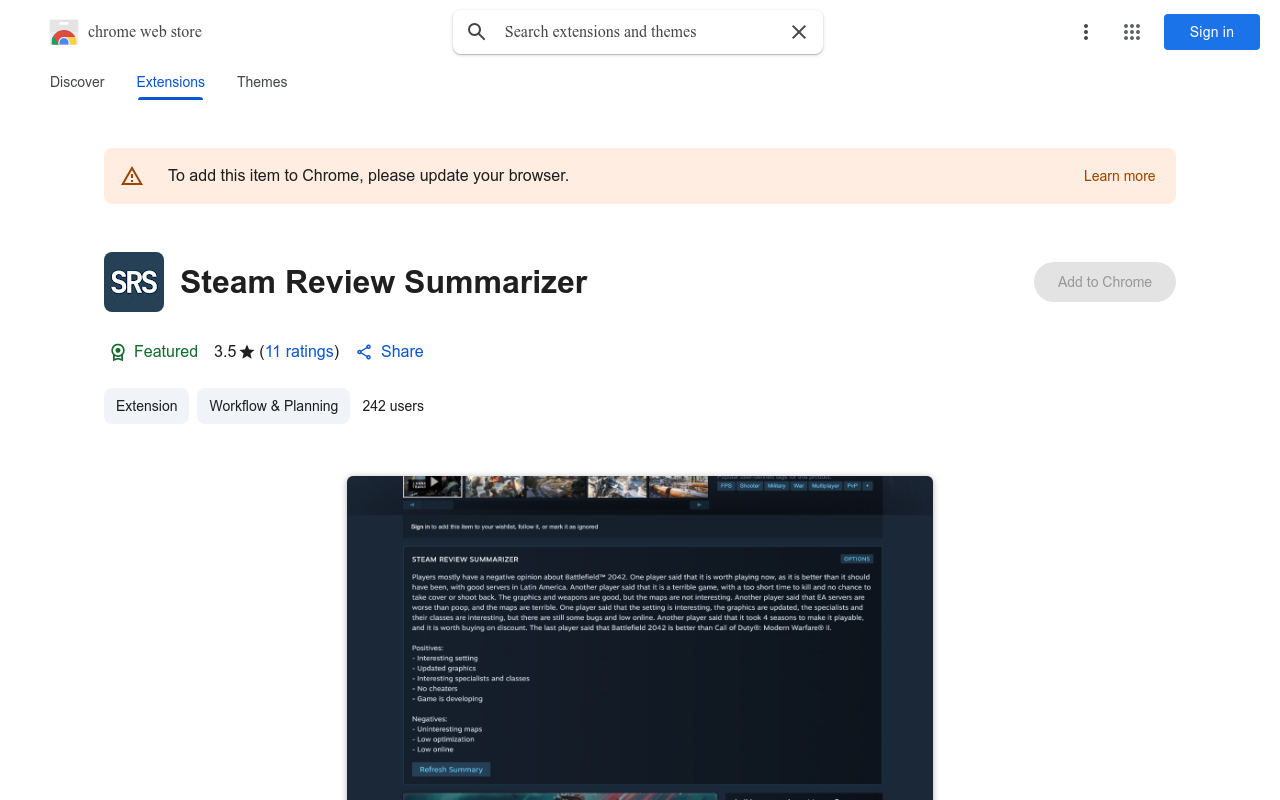The width and height of the screenshot is (1280, 800).
Task: Click the search magnifier icon
Action: click(477, 32)
